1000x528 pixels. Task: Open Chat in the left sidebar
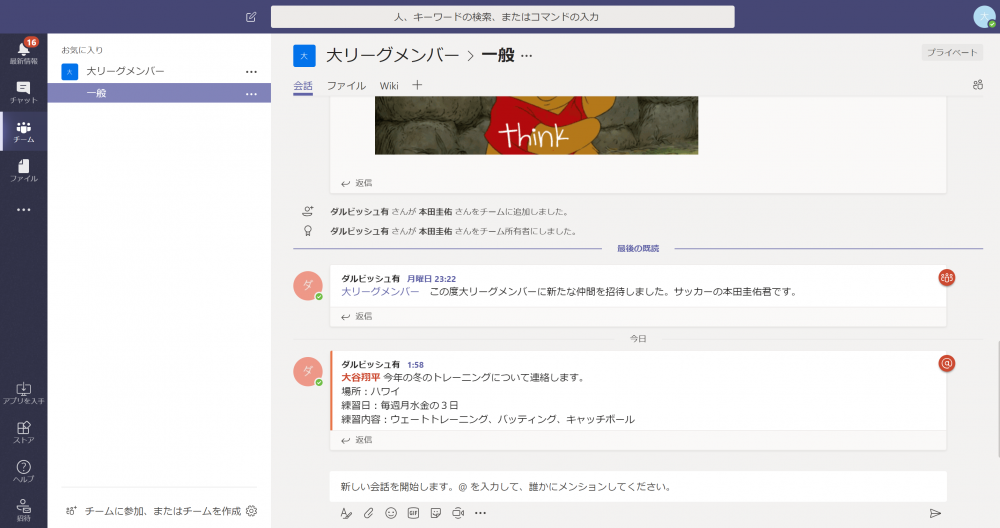tap(23, 91)
